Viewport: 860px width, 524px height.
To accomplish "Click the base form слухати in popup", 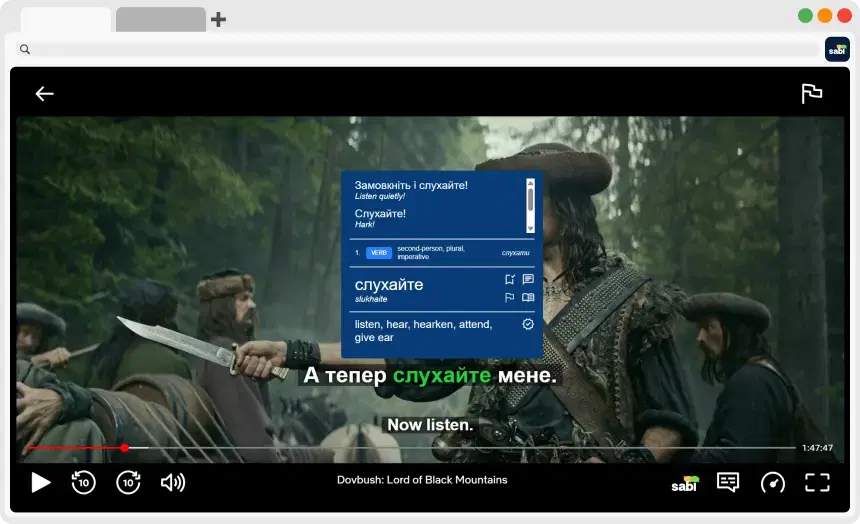I will (516, 253).
